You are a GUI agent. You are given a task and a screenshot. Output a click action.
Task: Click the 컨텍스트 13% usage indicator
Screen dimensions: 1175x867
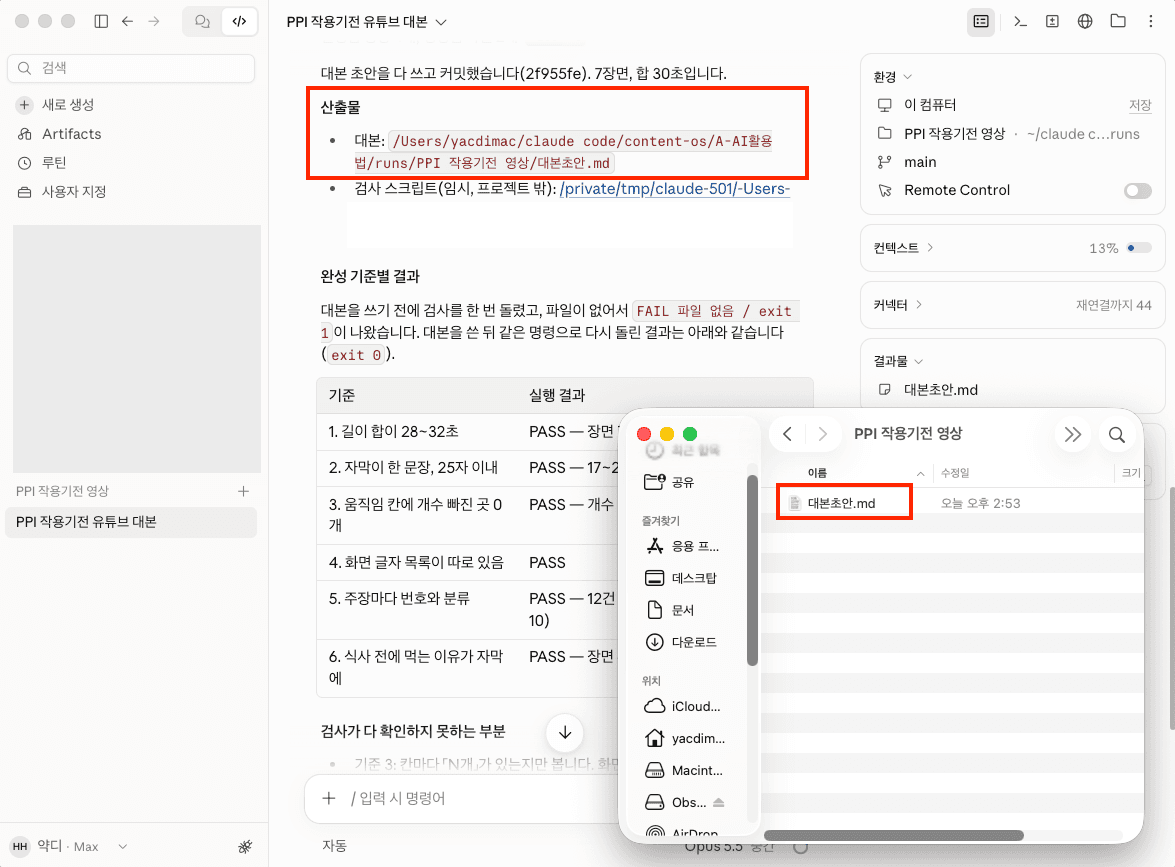coord(1120,248)
